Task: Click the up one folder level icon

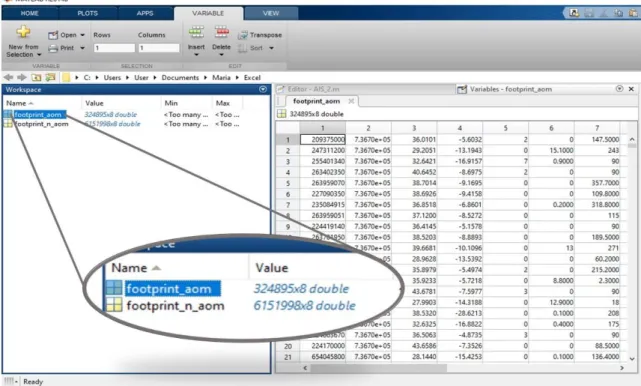Action: (36, 77)
